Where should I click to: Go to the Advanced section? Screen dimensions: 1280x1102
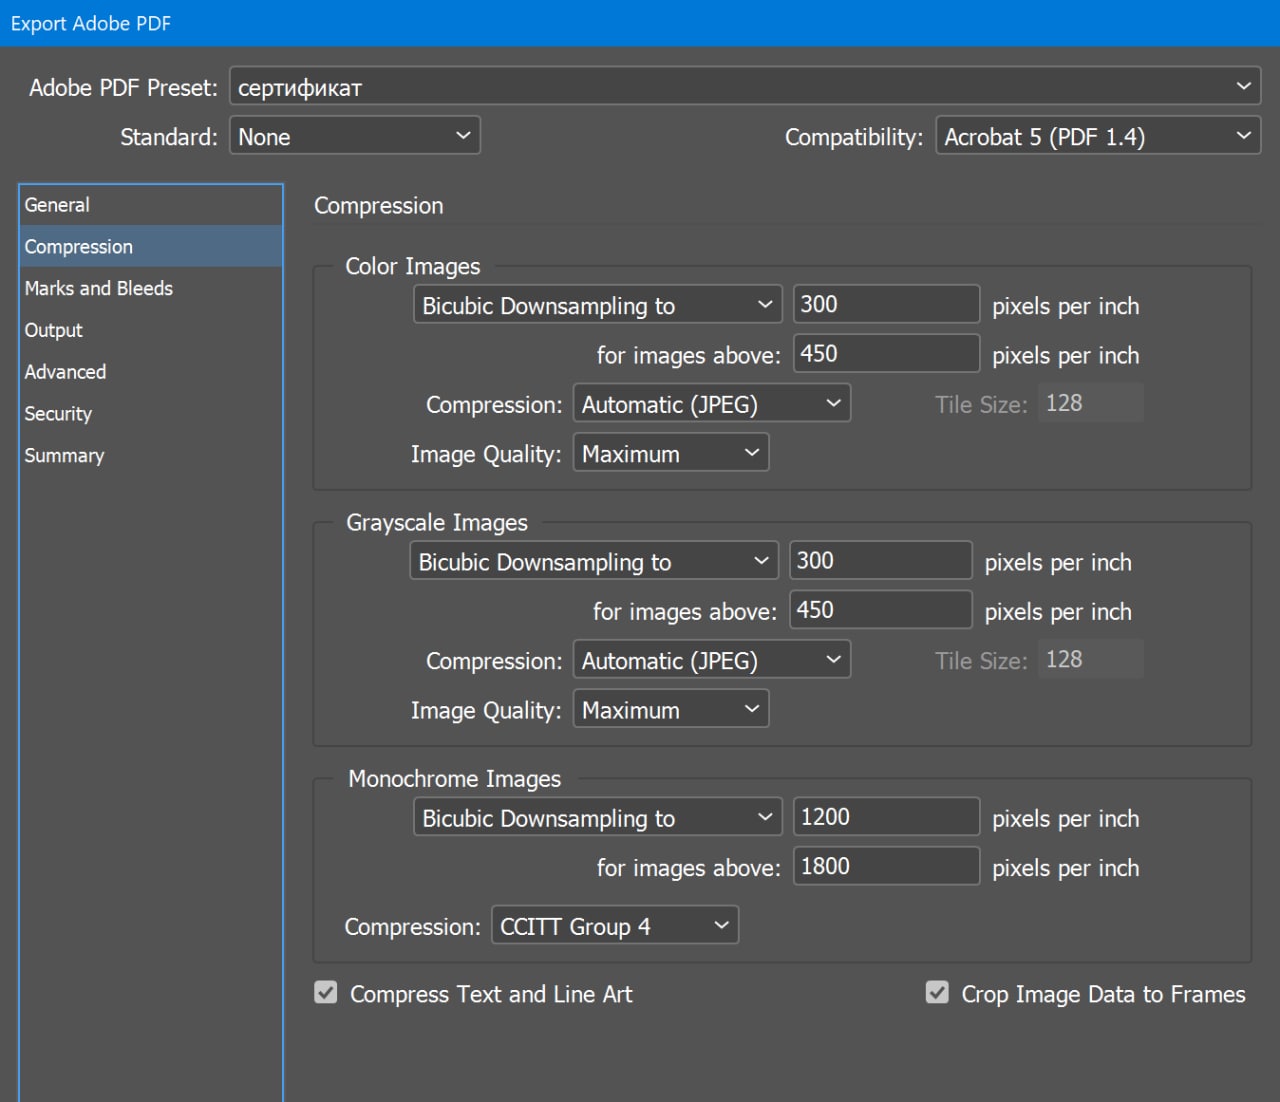[65, 372]
